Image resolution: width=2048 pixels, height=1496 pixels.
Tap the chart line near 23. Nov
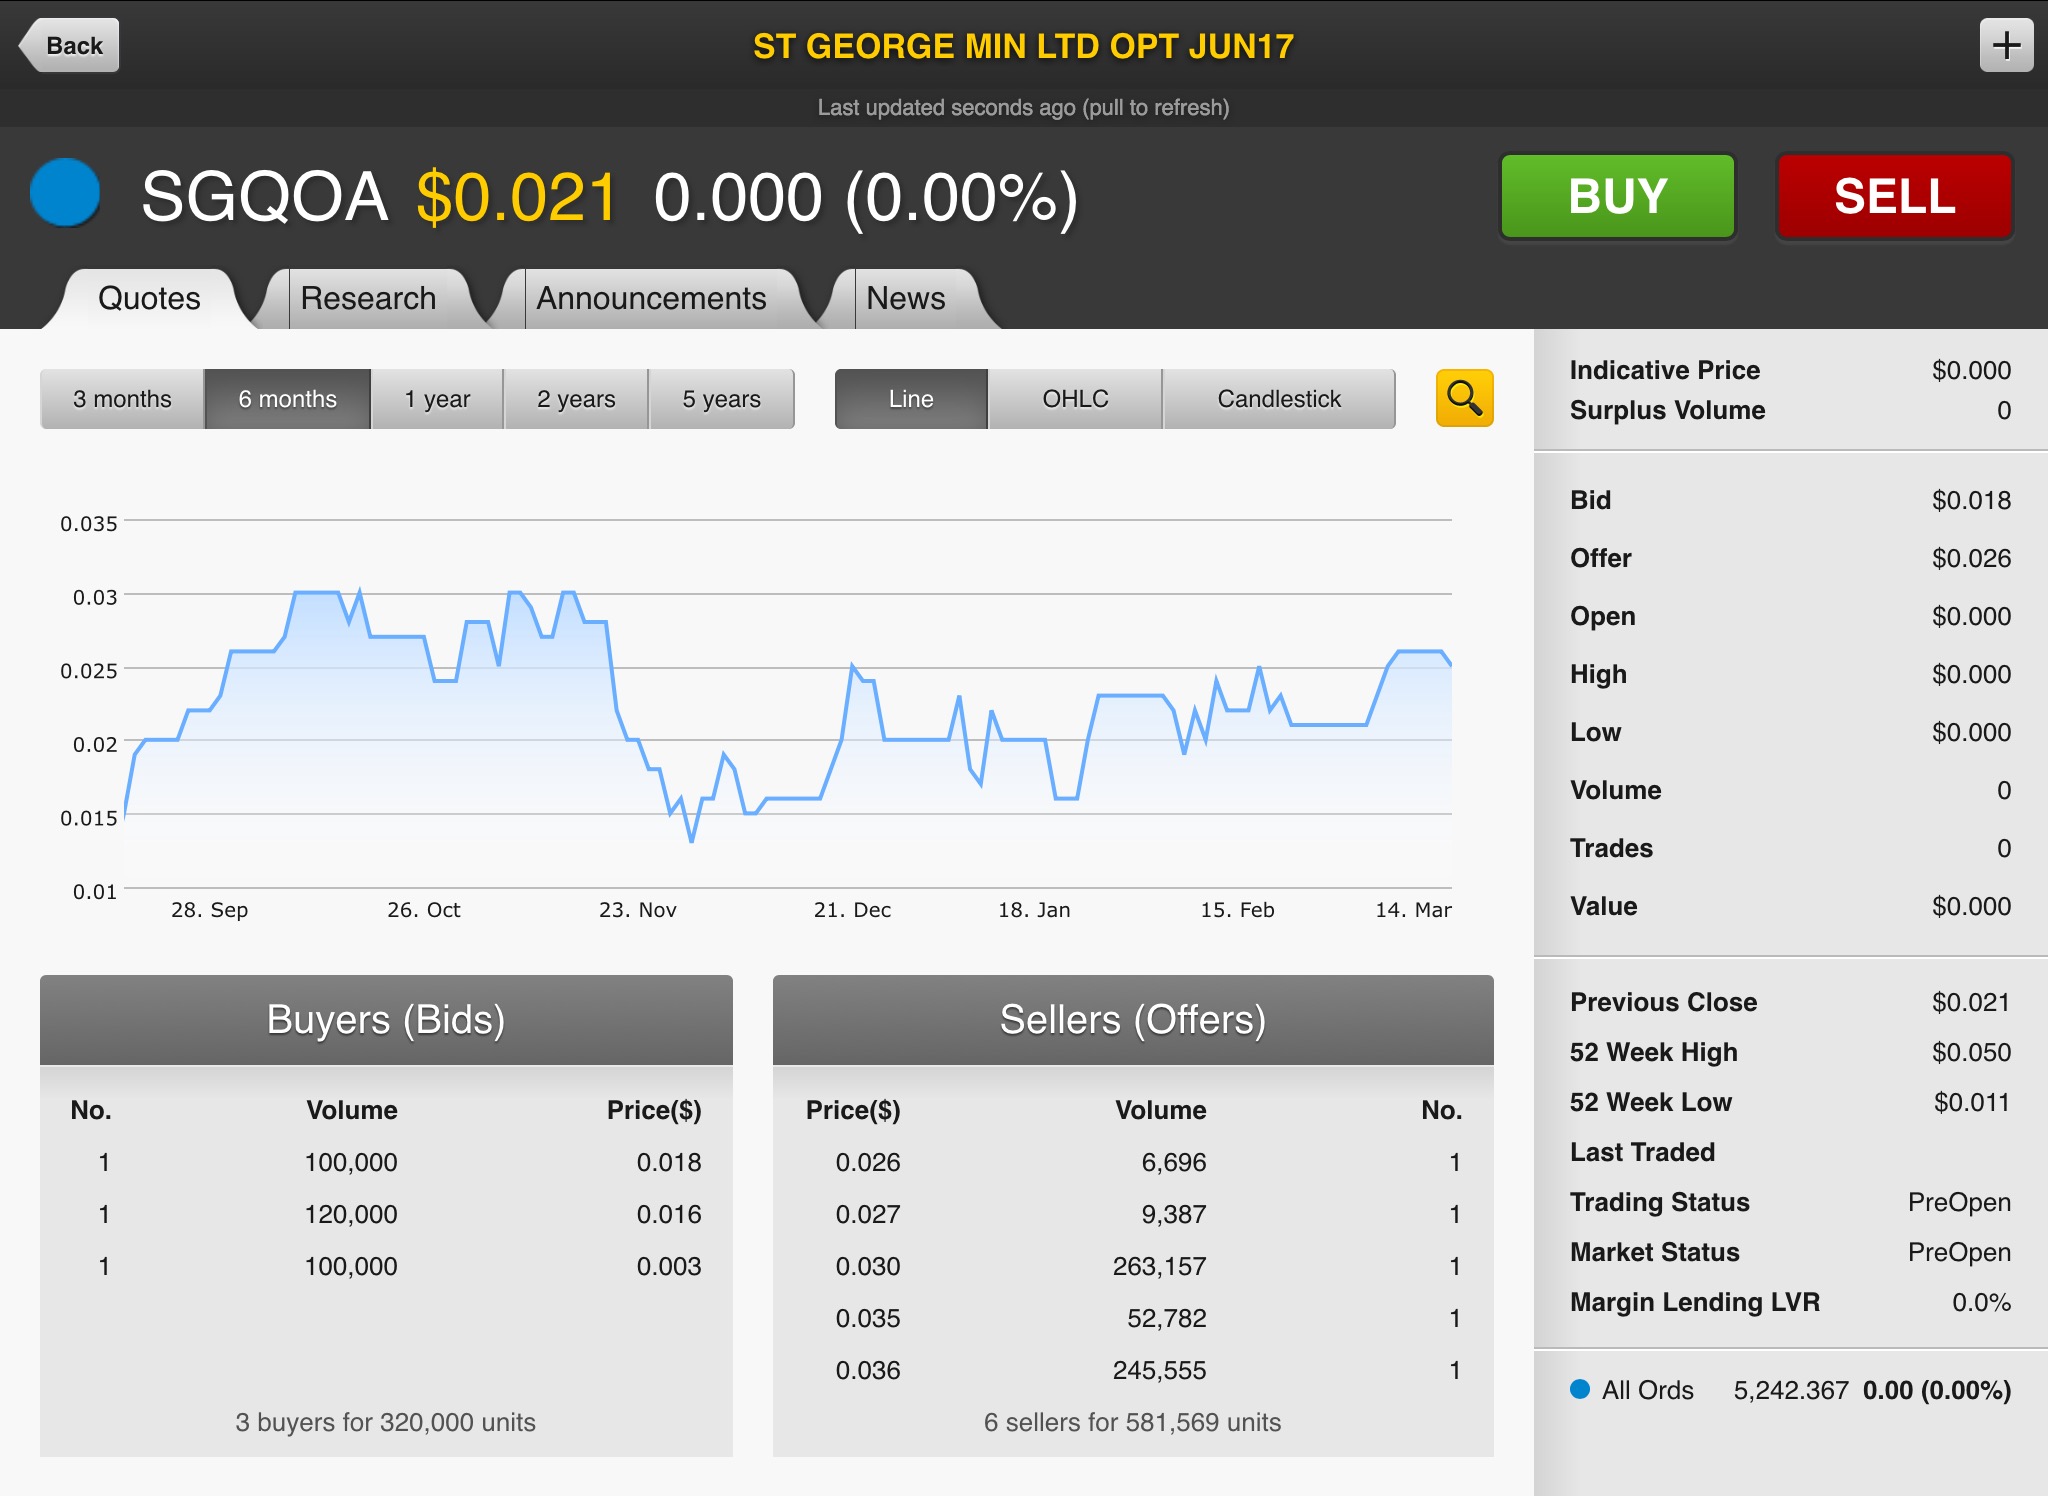coord(637,741)
